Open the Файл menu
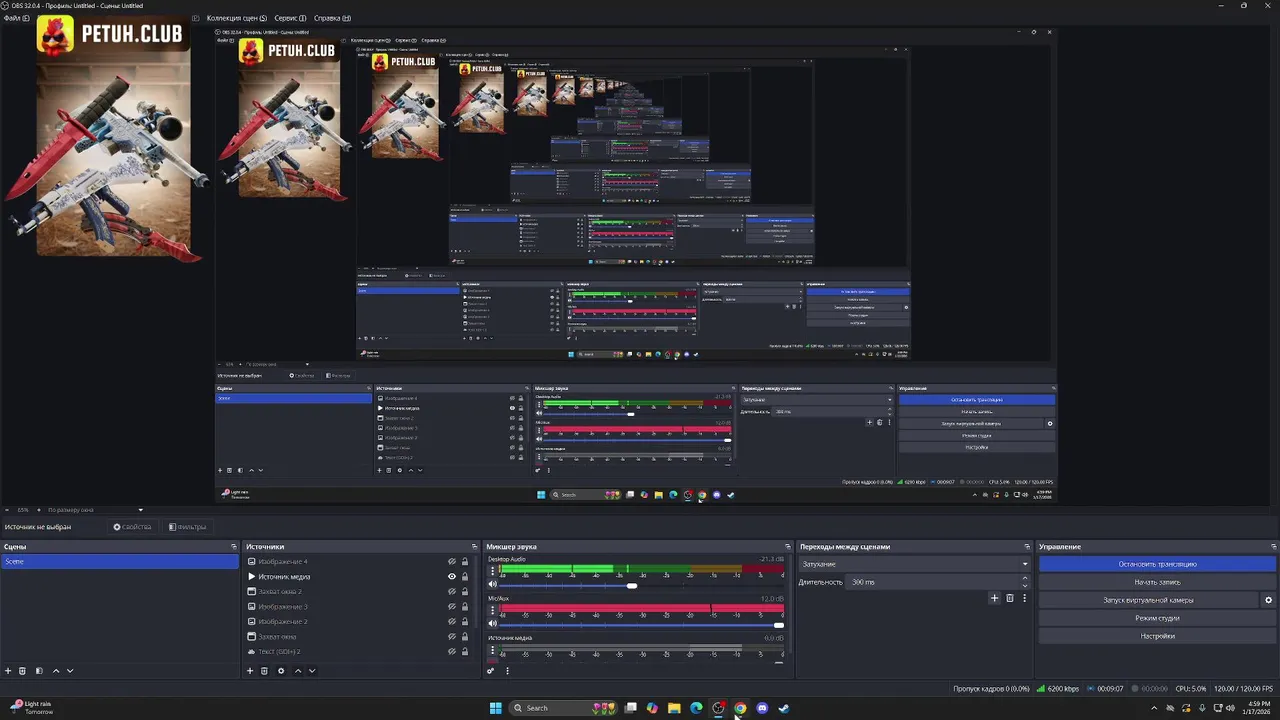The image size is (1280, 720). (15, 18)
